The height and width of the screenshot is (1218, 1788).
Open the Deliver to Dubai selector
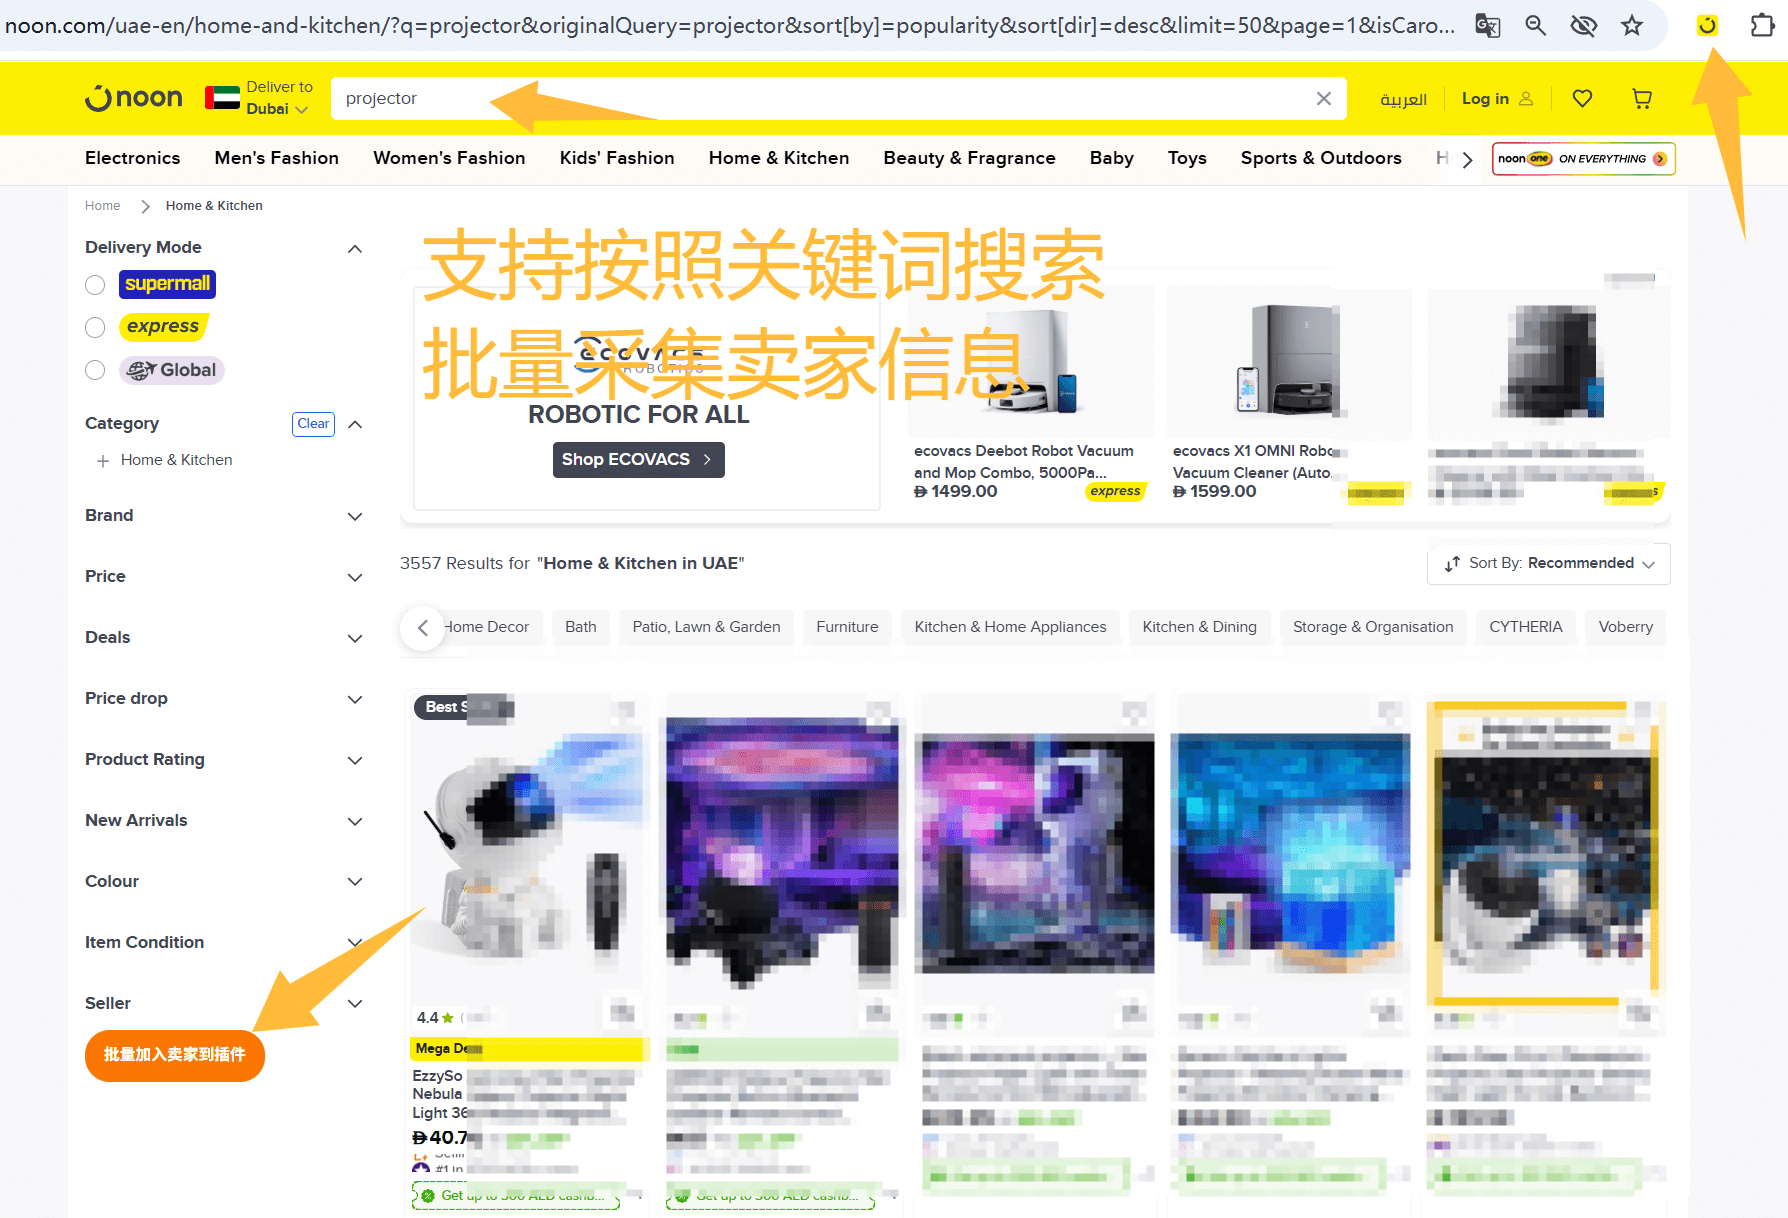(278, 98)
